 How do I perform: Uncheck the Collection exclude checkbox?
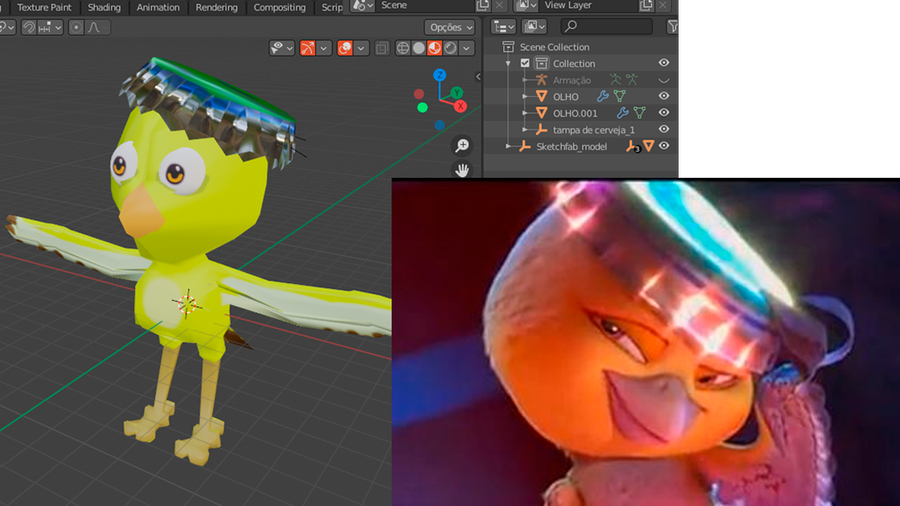[x=525, y=63]
